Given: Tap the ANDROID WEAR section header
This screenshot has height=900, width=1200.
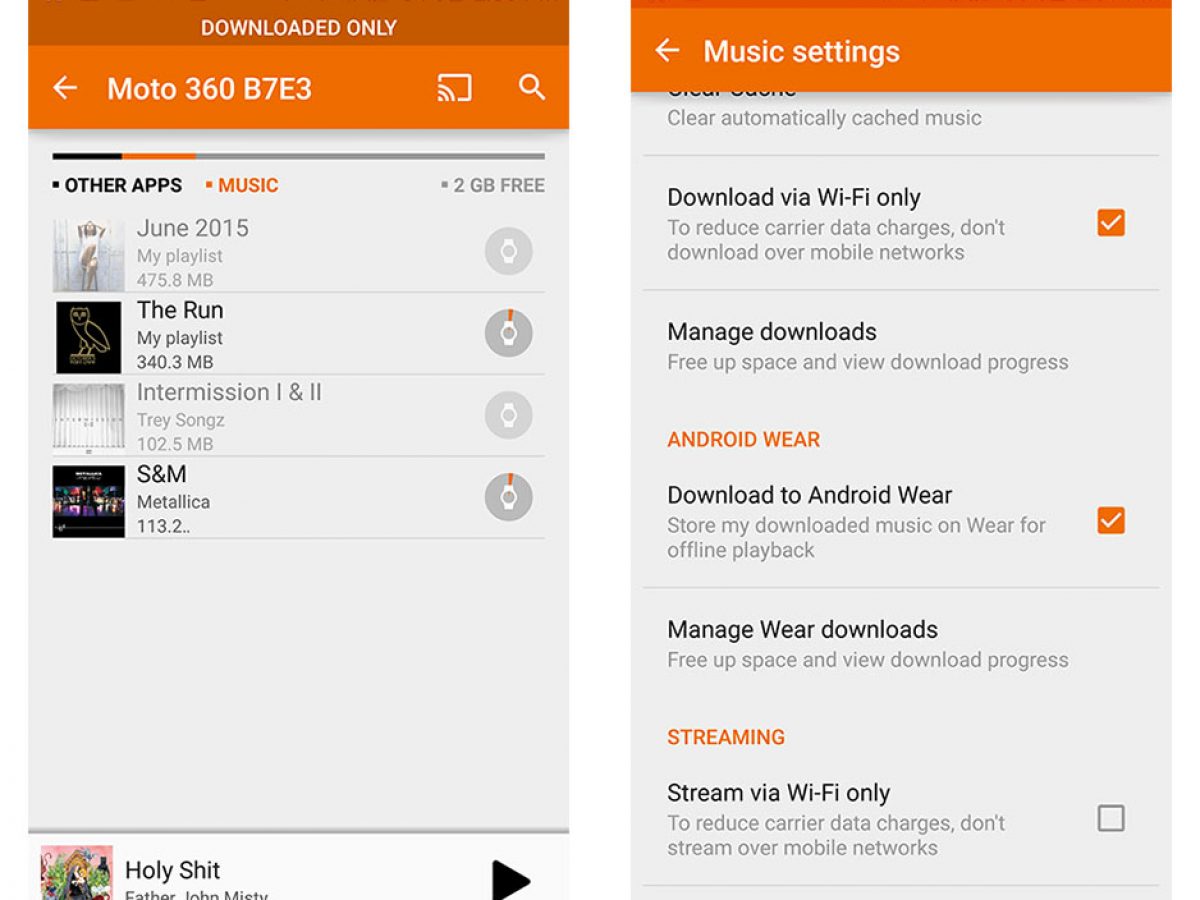Looking at the screenshot, I should (743, 439).
